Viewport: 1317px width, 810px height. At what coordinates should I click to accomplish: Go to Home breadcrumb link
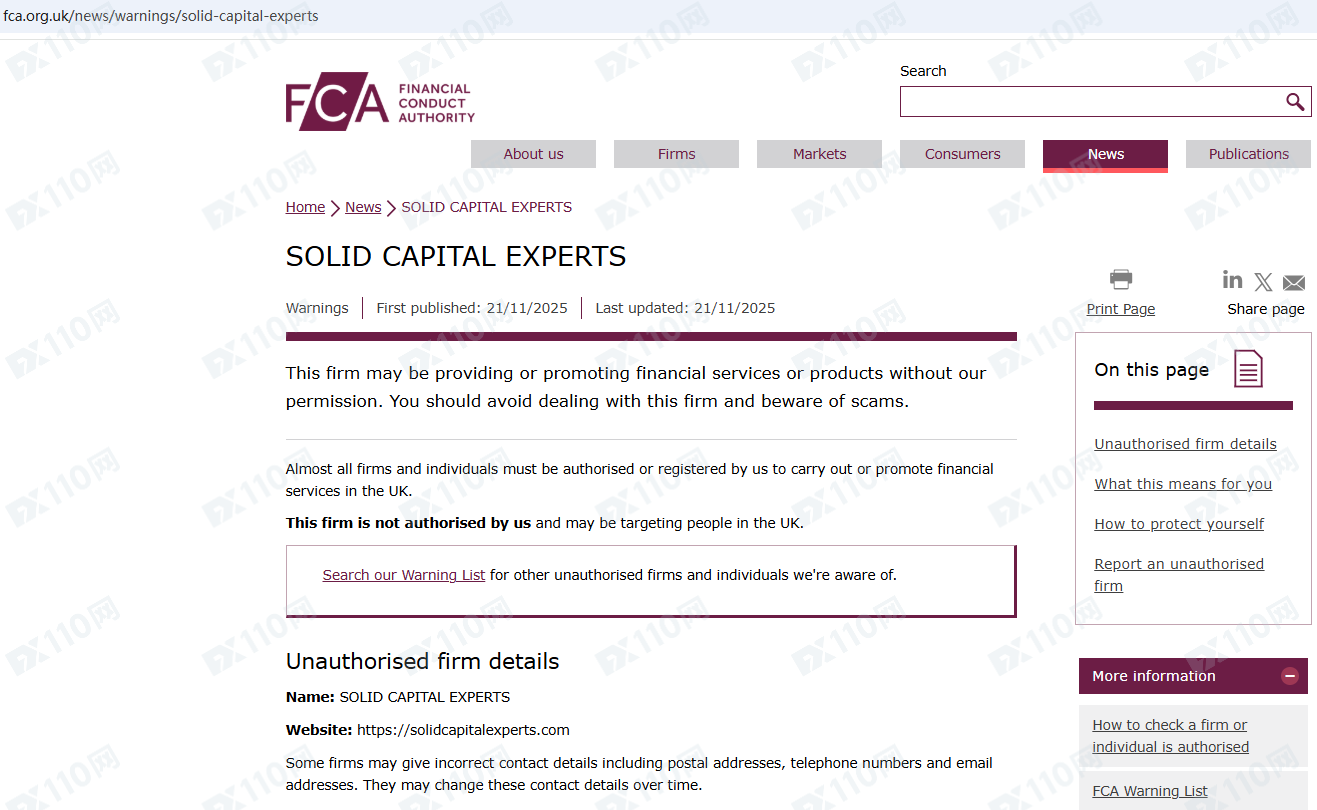coord(305,207)
